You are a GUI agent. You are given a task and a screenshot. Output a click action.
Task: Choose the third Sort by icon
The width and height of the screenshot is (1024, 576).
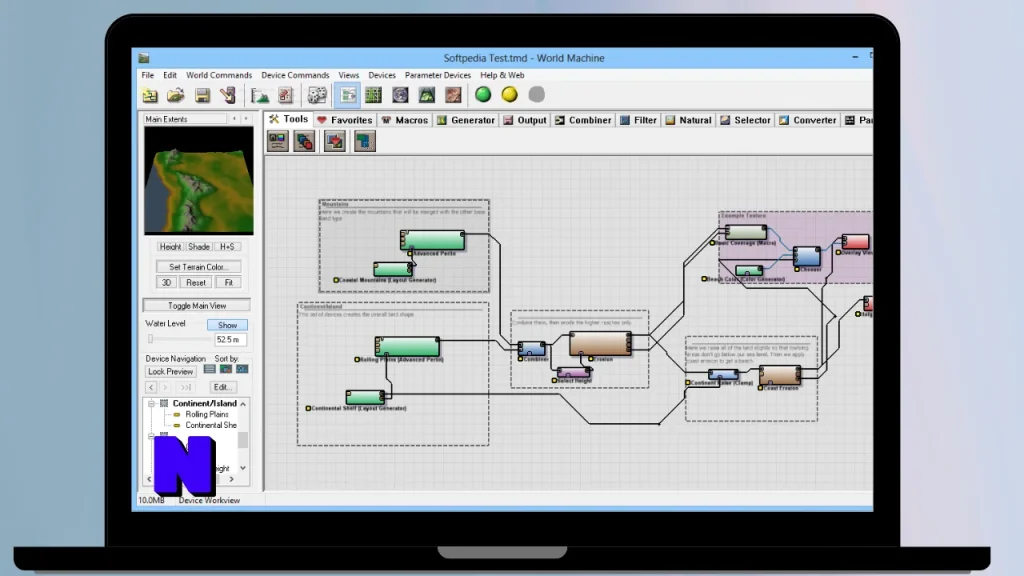click(x=242, y=370)
